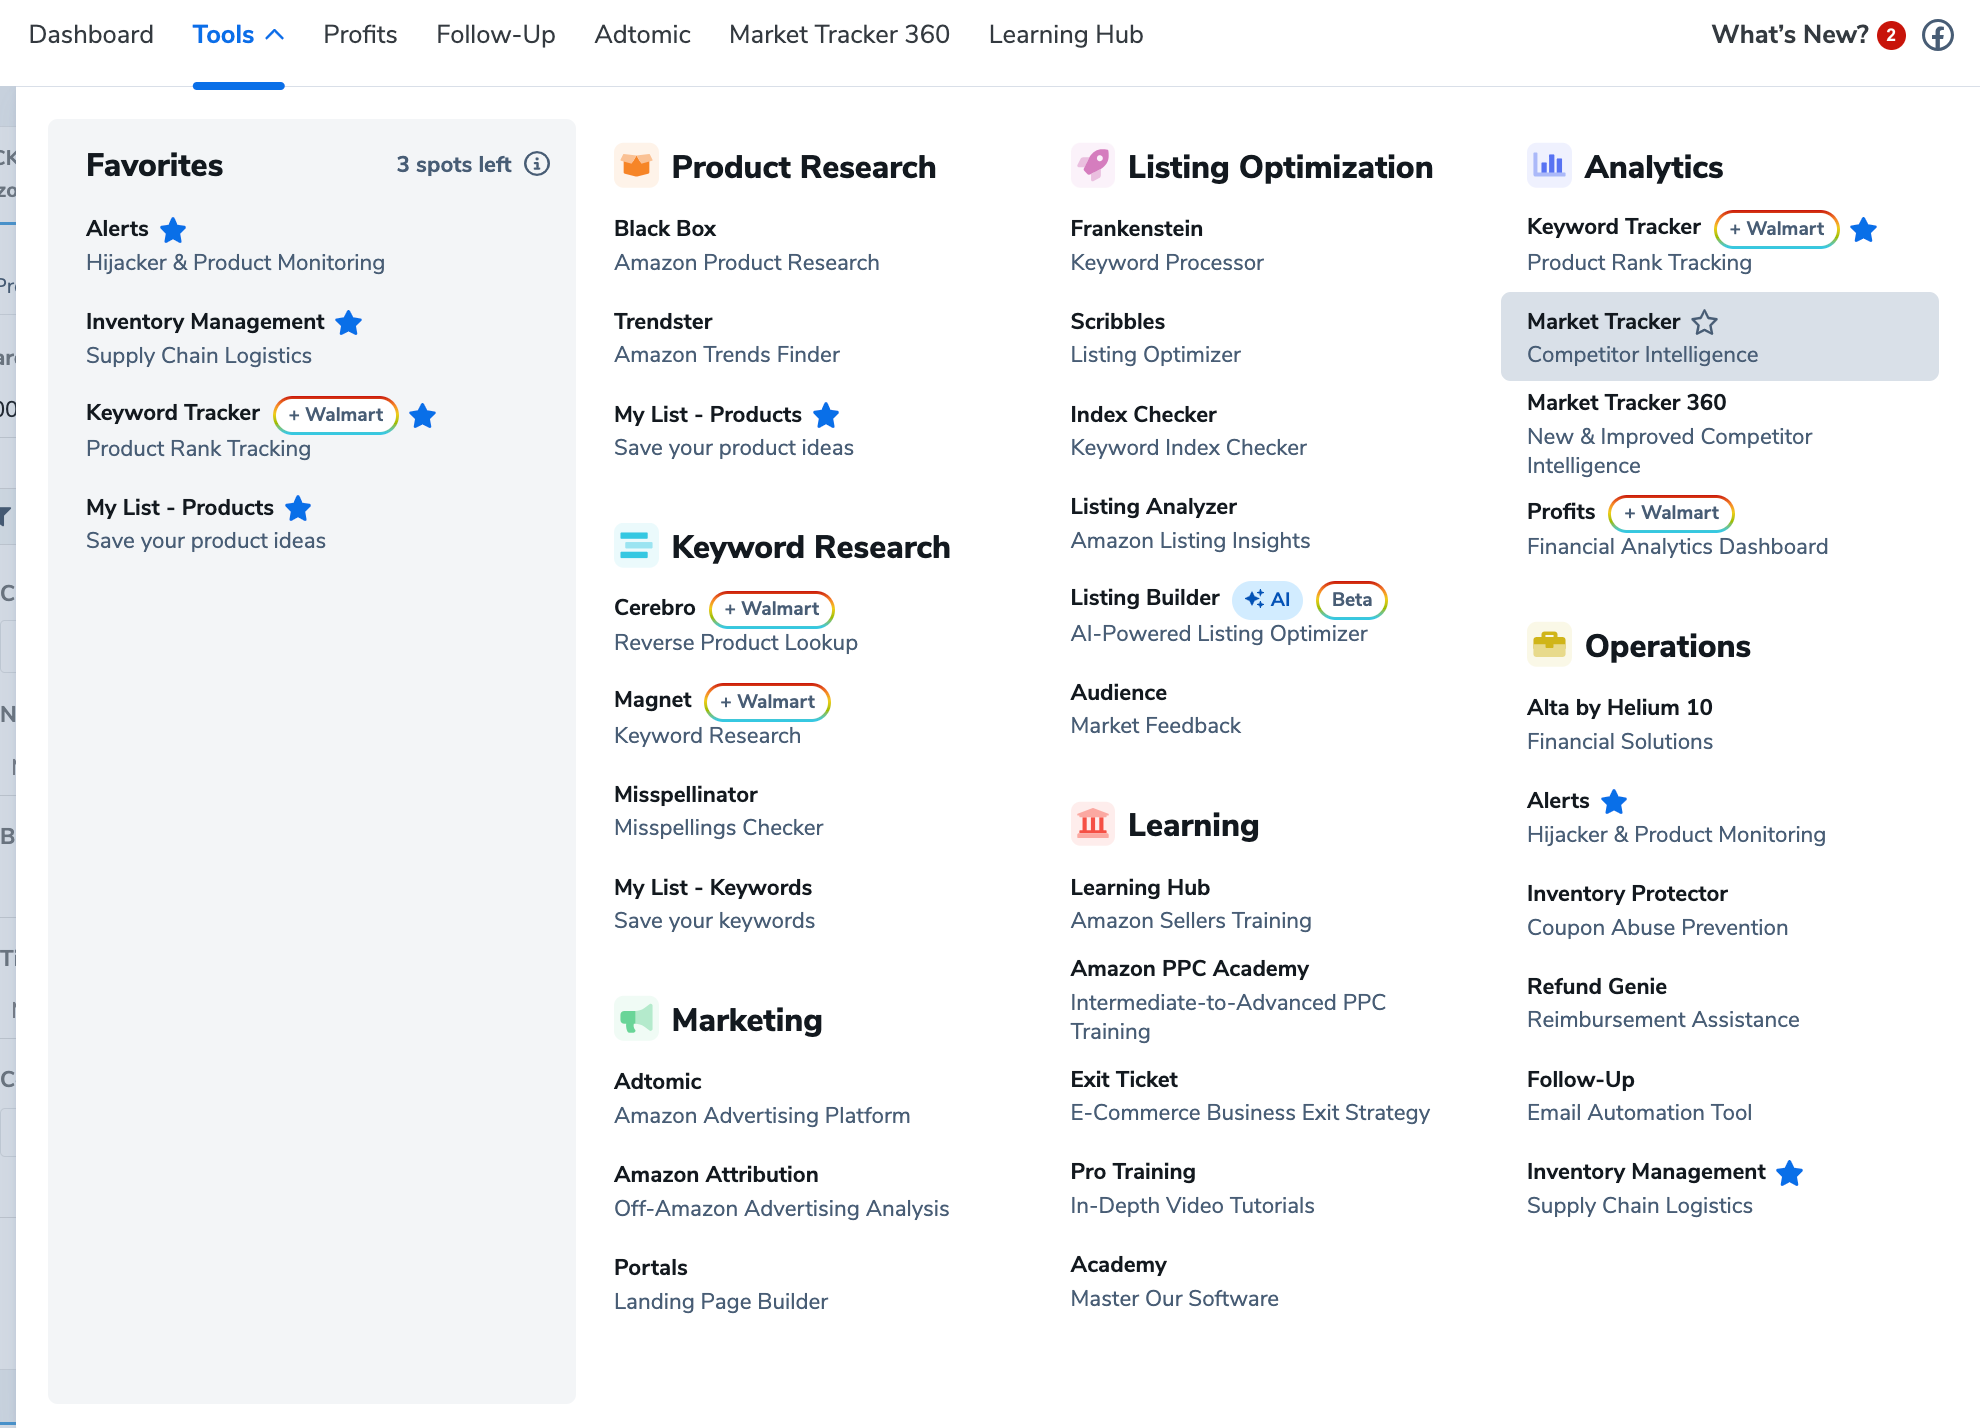Toggle Alerts star under Operations
The height and width of the screenshot is (1428, 1980).
tap(1614, 801)
